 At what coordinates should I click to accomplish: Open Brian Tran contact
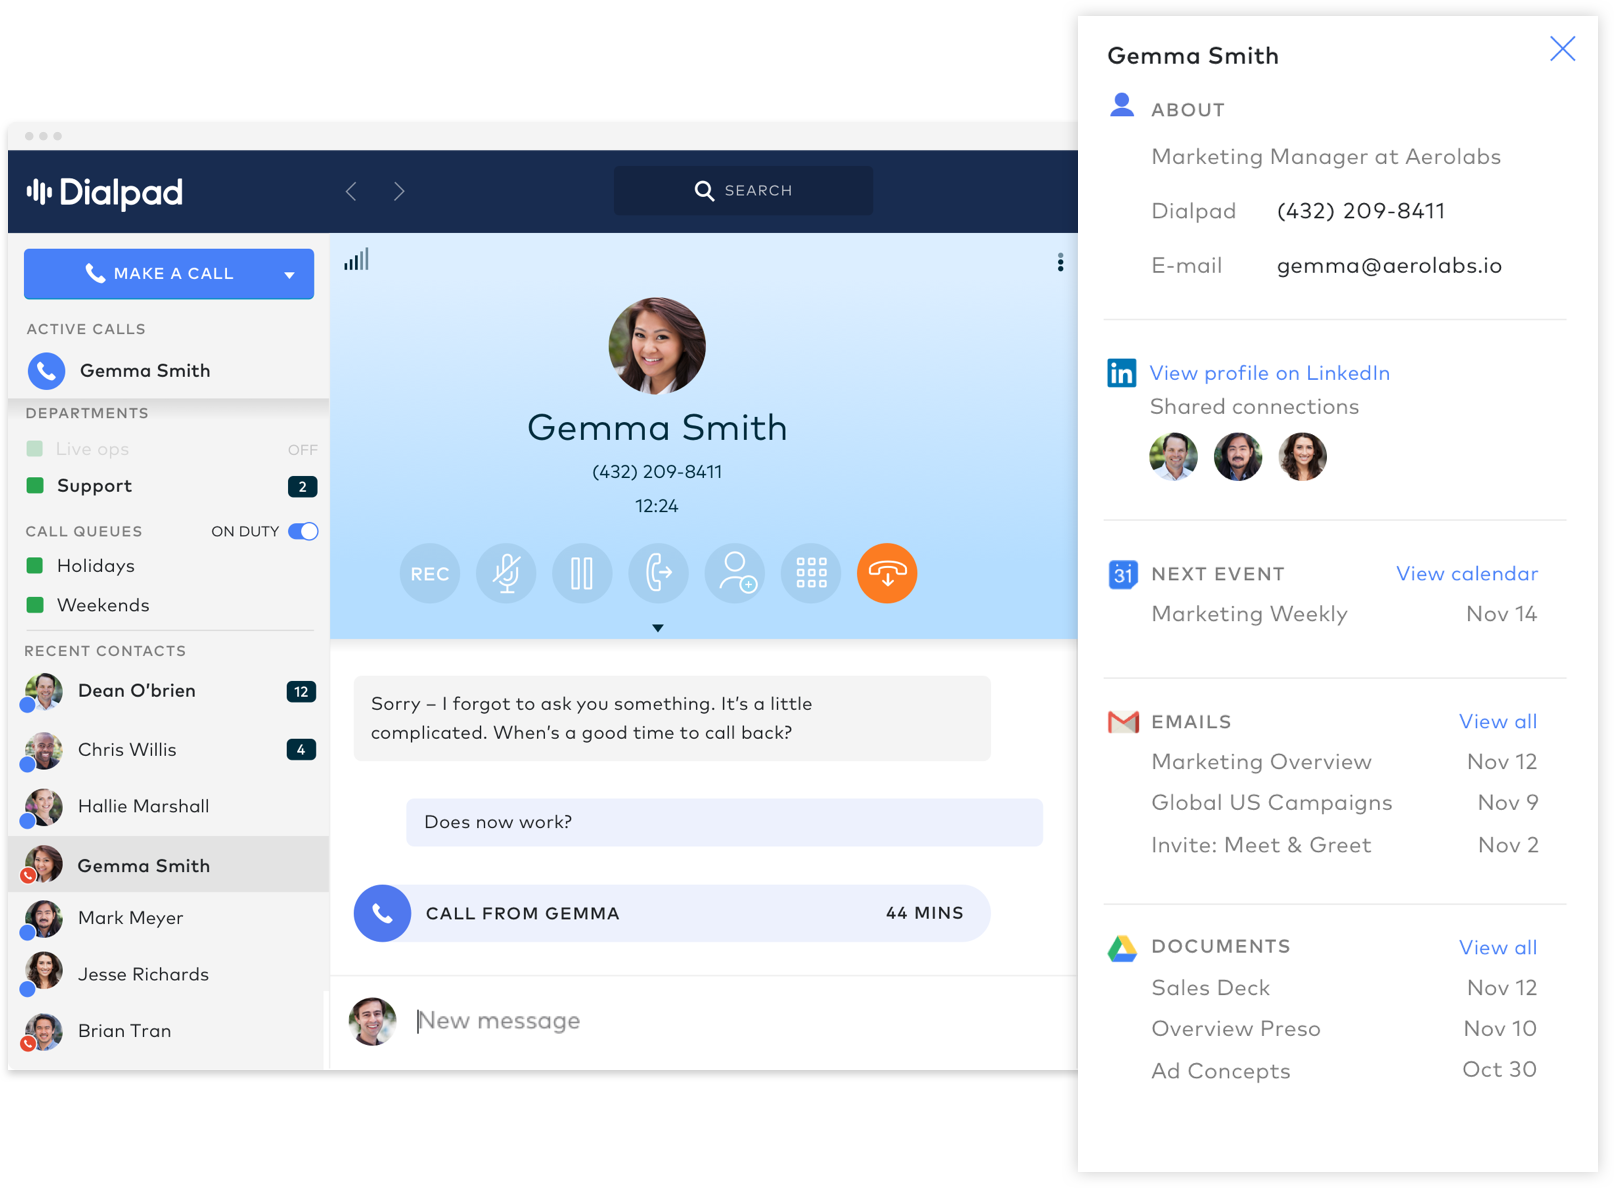(x=168, y=1031)
